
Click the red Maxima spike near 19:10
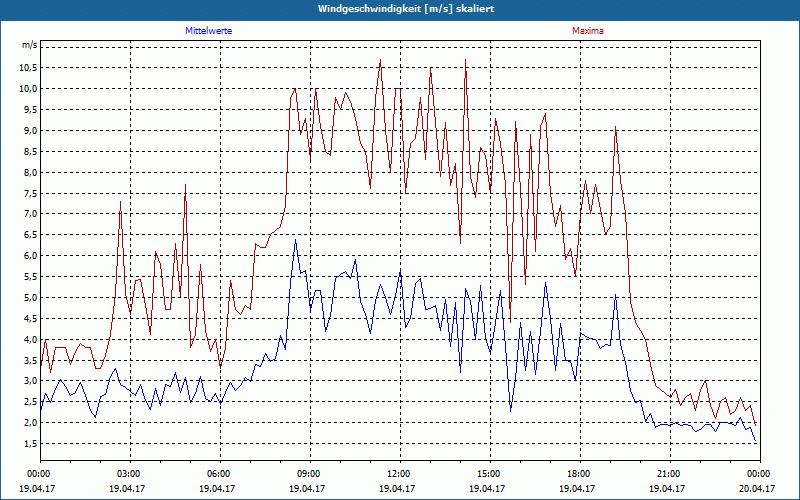pyautogui.click(x=616, y=127)
